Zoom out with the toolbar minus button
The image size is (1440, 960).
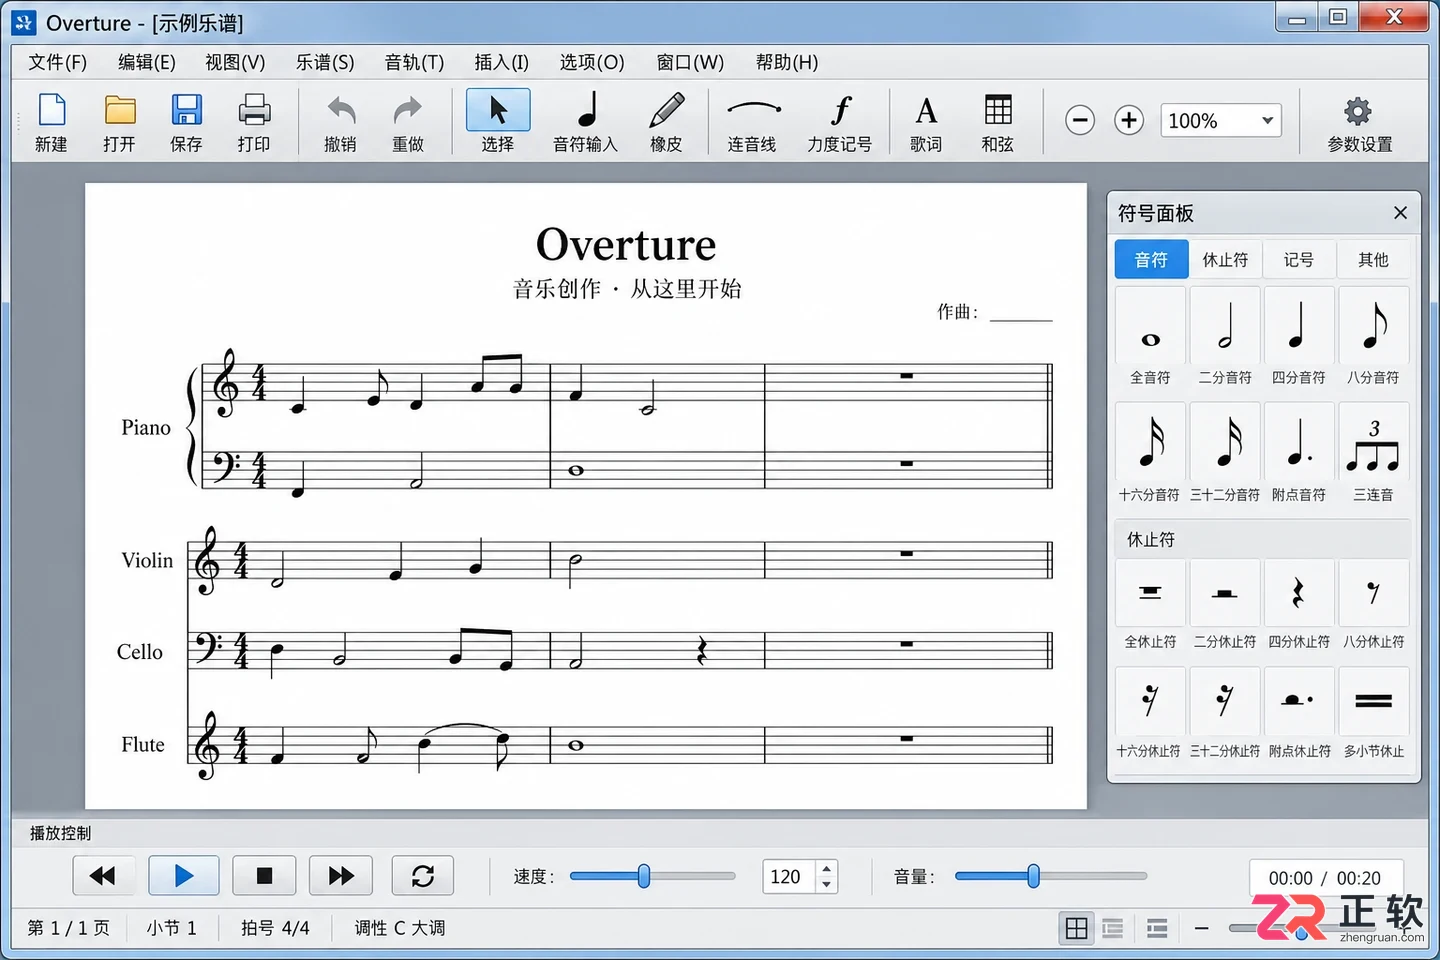[1080, 121]
